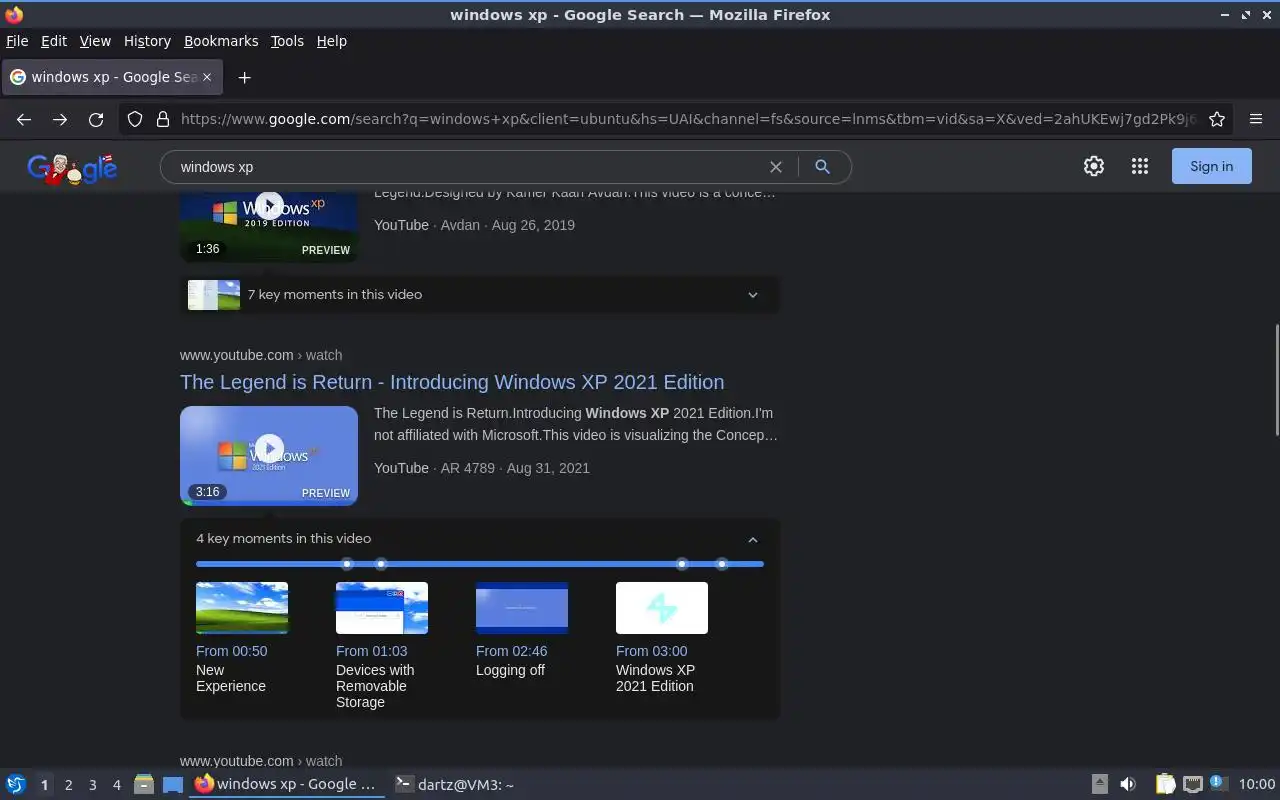Select the windows xp Google Search tab

point(110,77)
